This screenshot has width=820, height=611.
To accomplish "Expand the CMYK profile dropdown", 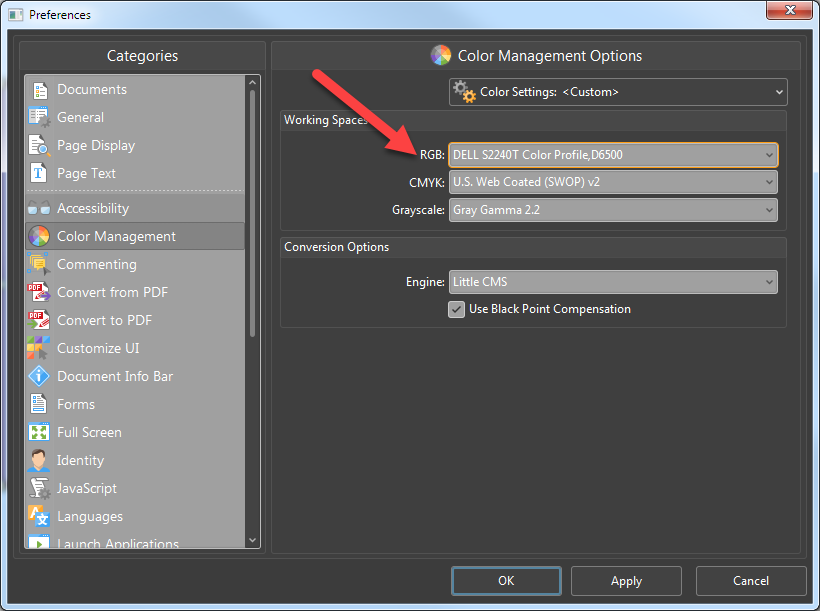I will pyautogui.click(x=613, y=182).
